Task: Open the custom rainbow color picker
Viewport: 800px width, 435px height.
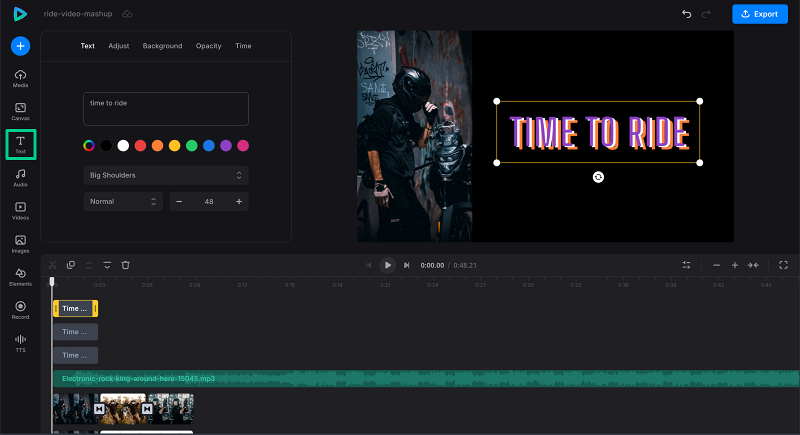Action: pos(89,146)
